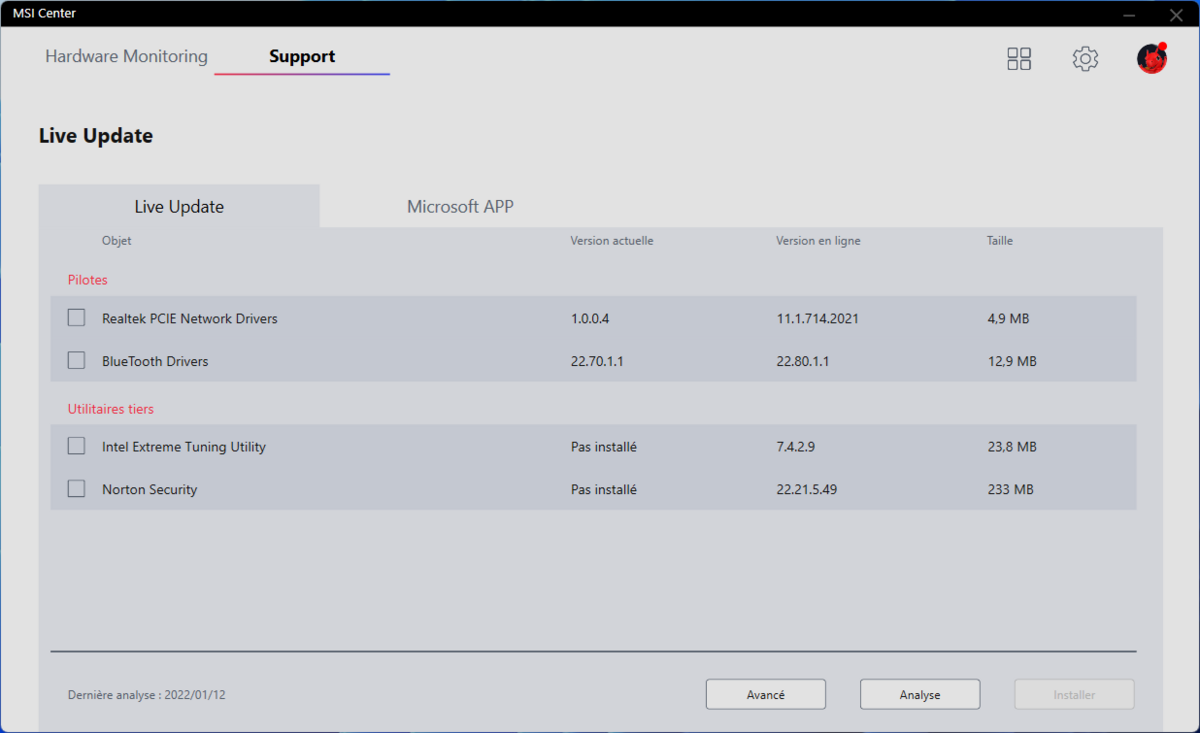Click current version 22.70.1.1
Viewport: 1200px width, 733px height.
click(597, 361)
